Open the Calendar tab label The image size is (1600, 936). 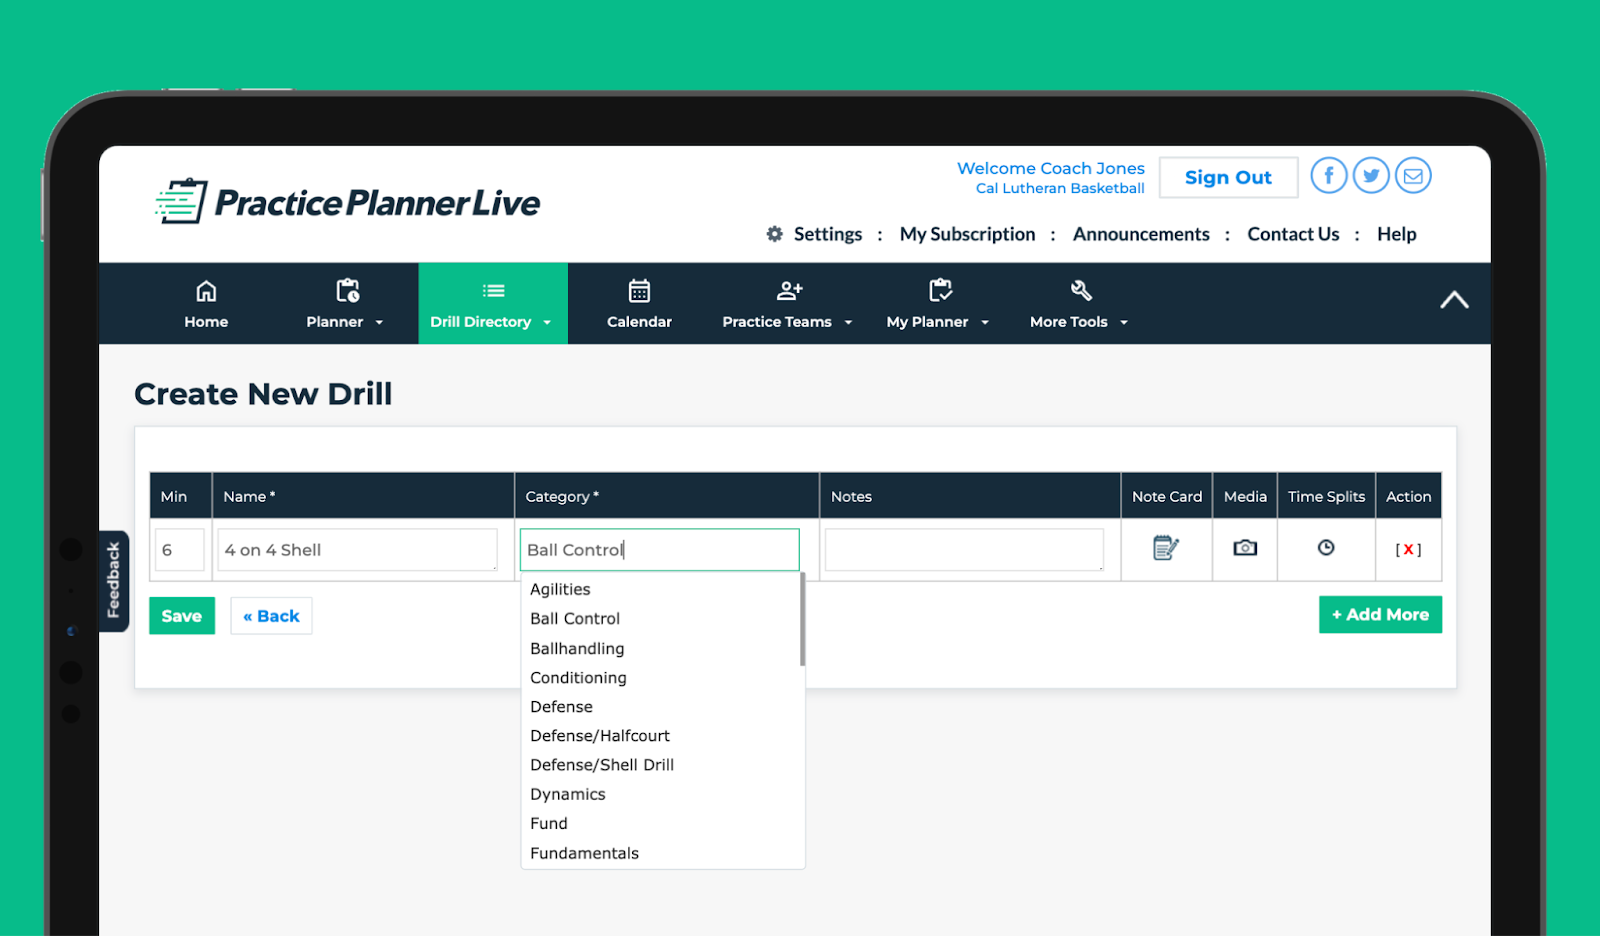639,322
